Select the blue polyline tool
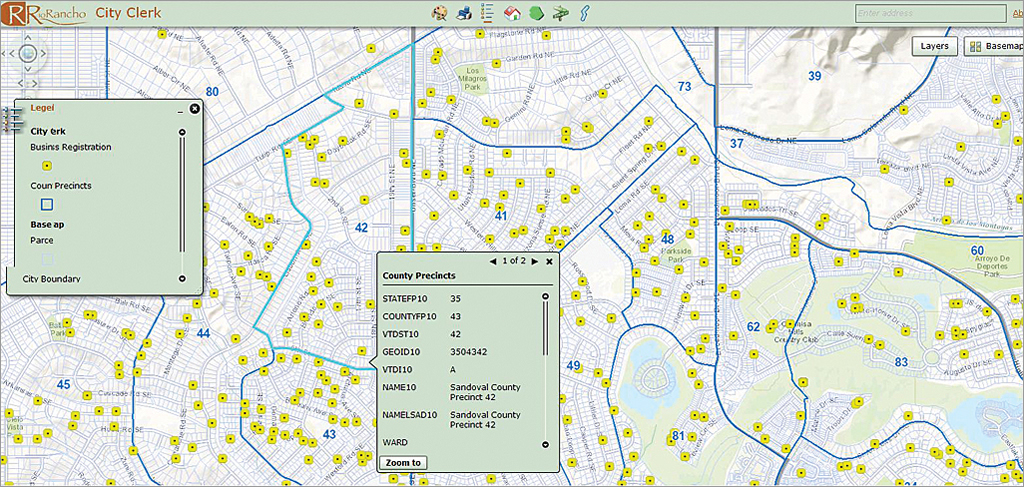This screenshot has height=487, width=1024. point(585,13)
